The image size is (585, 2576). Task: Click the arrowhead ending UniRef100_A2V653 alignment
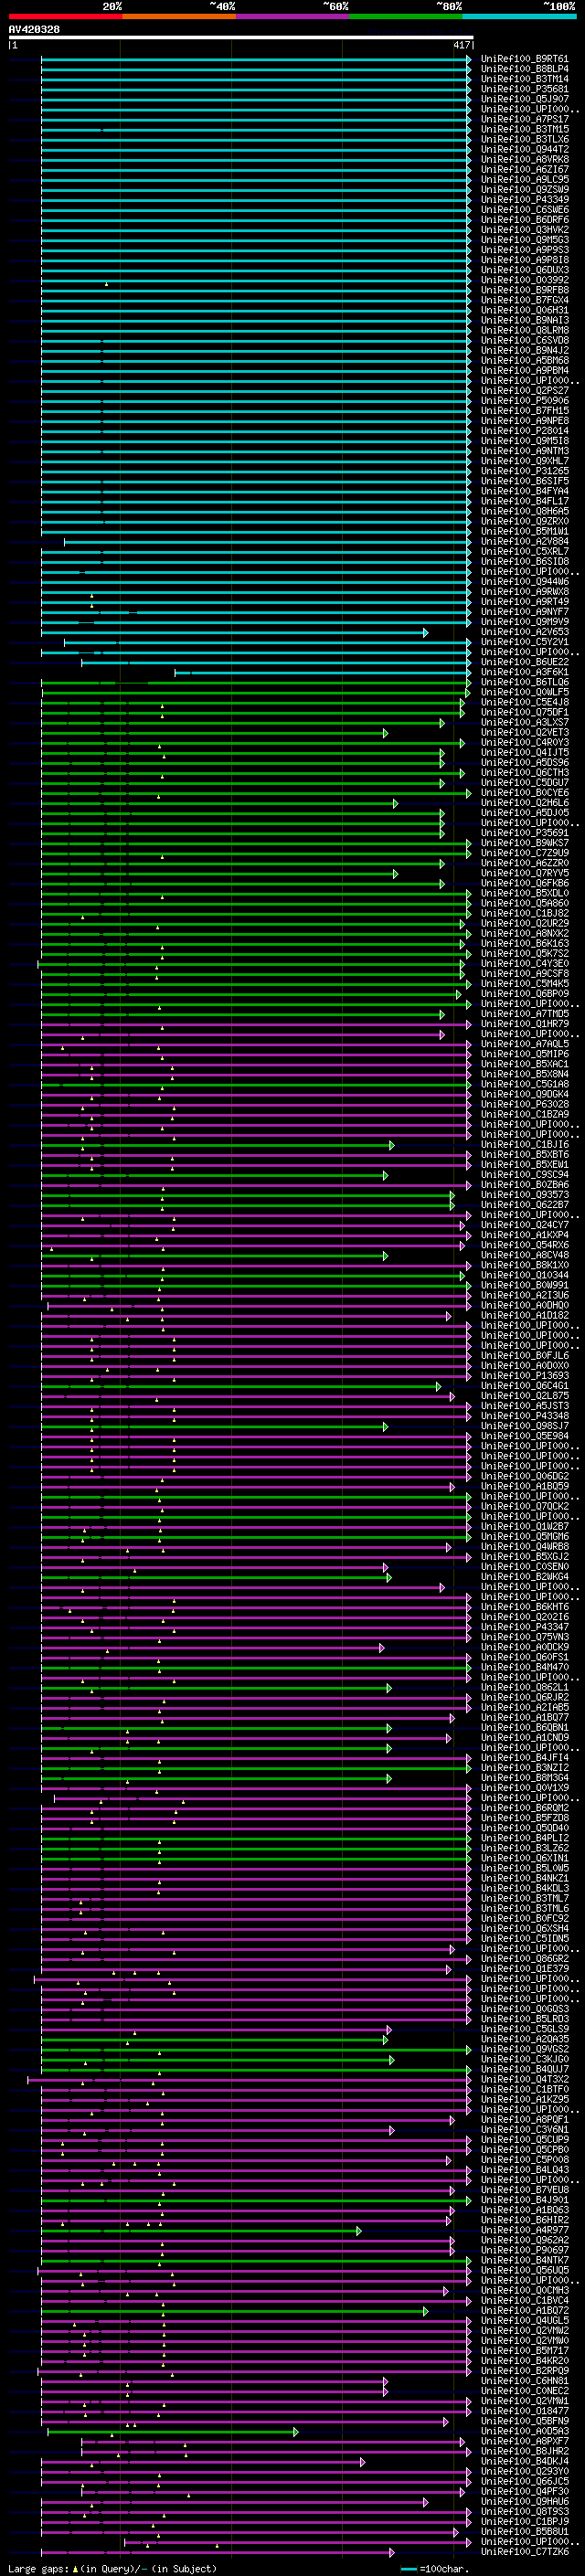tap(426, 632)
